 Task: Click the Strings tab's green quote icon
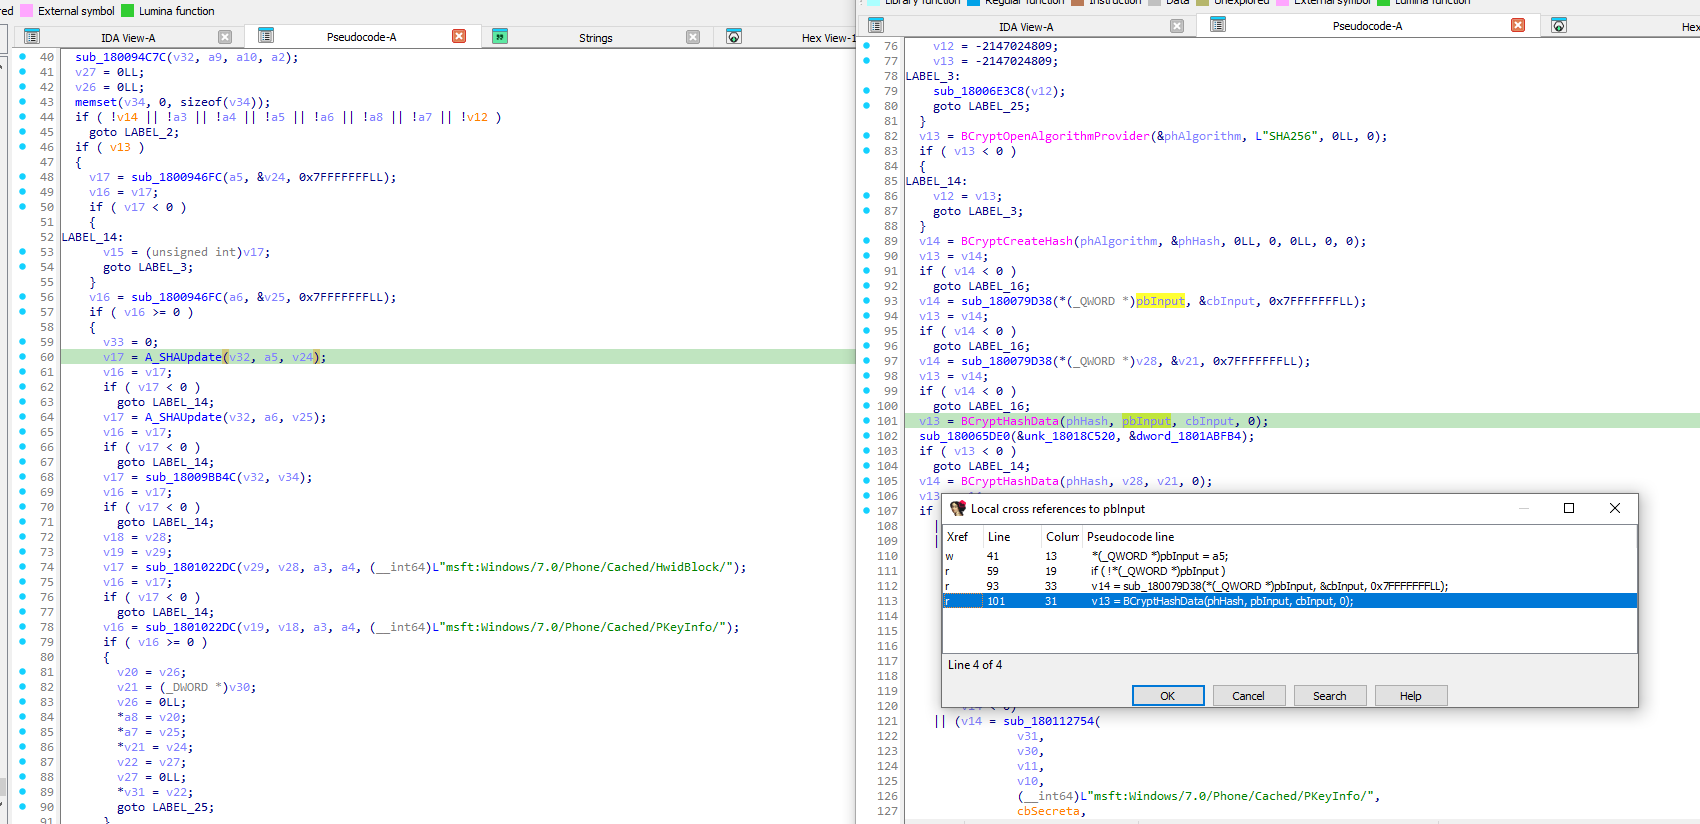500,37
